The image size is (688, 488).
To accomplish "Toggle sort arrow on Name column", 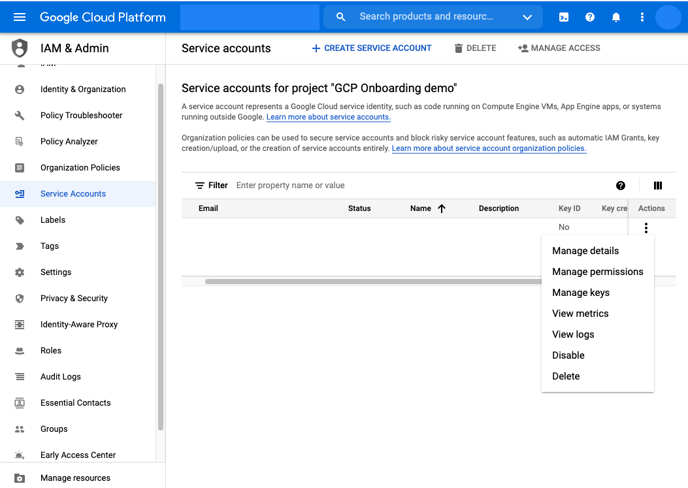I will tap(441, 208).
